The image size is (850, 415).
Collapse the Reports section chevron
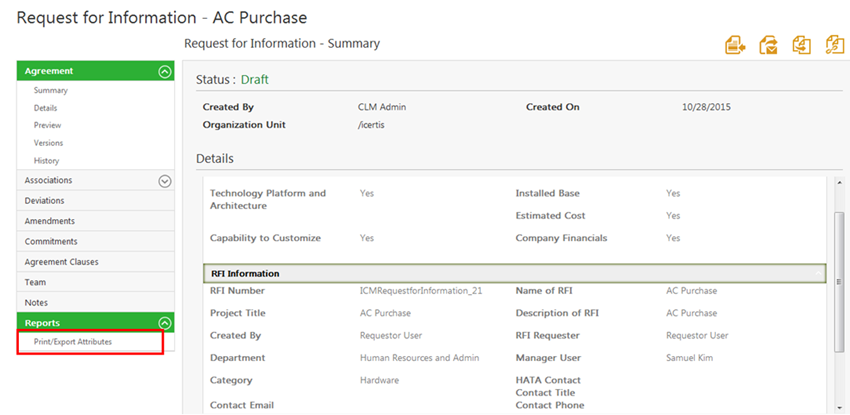click(165, 323)
